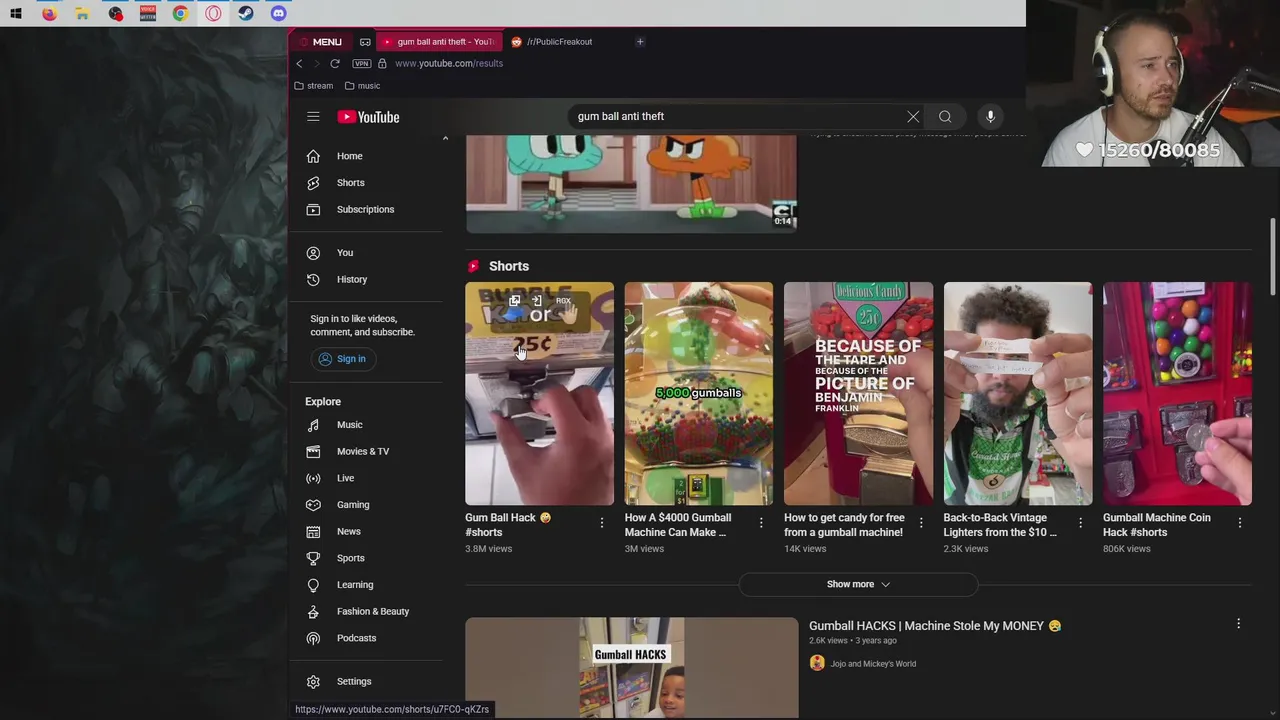Open the Gumball cartoon video thumbnail
The width and height of the screenshot is (1280, 720).
pos(631,184)
